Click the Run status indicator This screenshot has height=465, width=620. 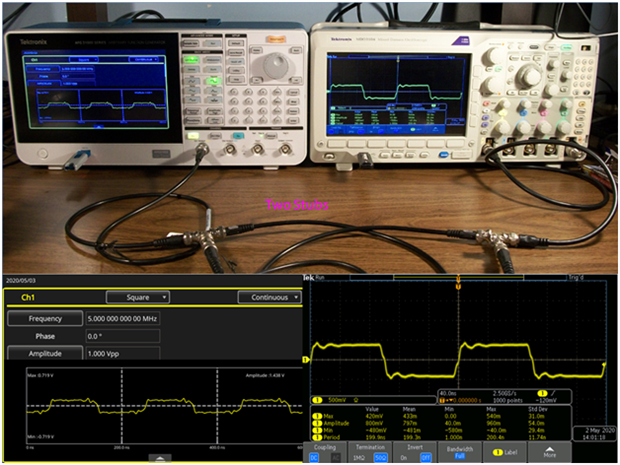(320, 278)
